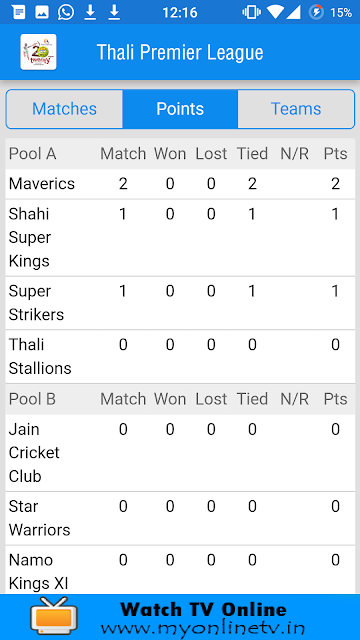Tap the Thali Premier League app logo
360x640 pixels.
click(x=38, y=52)
